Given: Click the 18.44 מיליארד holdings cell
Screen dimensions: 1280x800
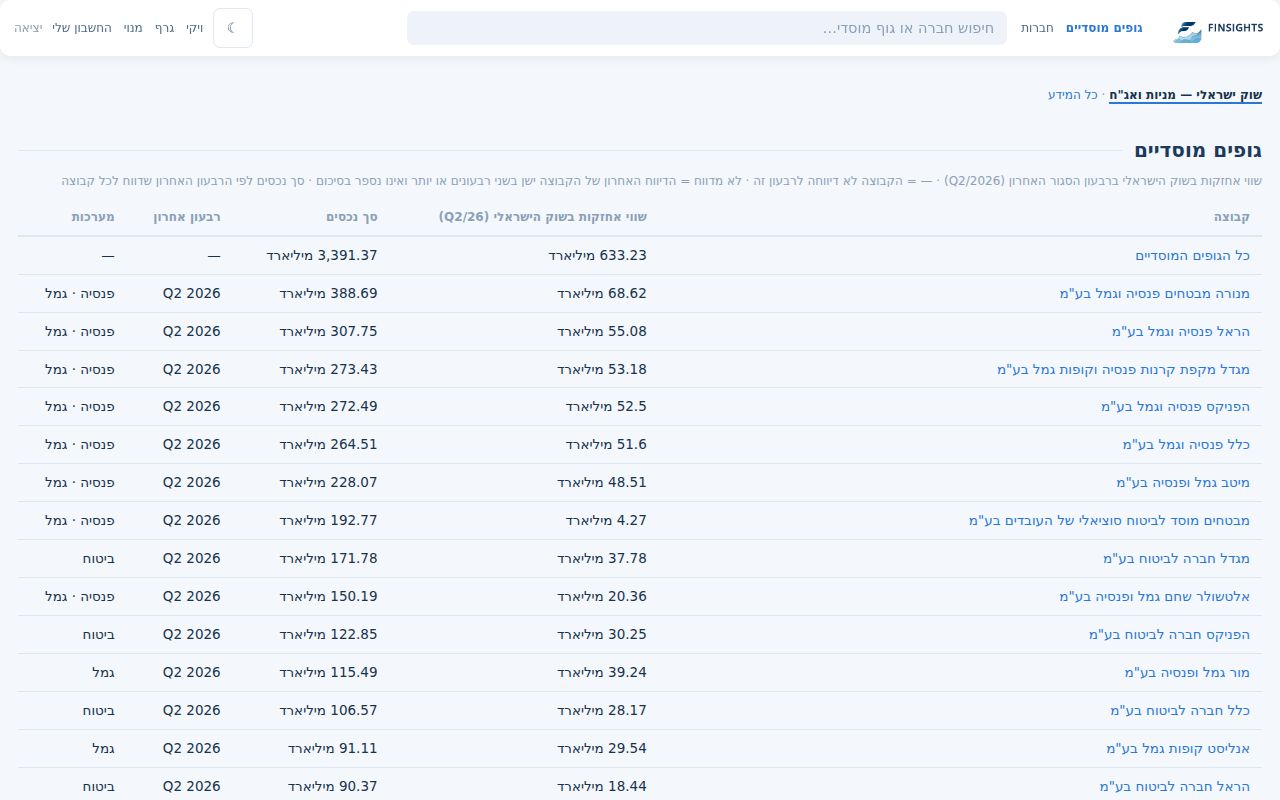Looking at the screenshot, I should [602, 787].
